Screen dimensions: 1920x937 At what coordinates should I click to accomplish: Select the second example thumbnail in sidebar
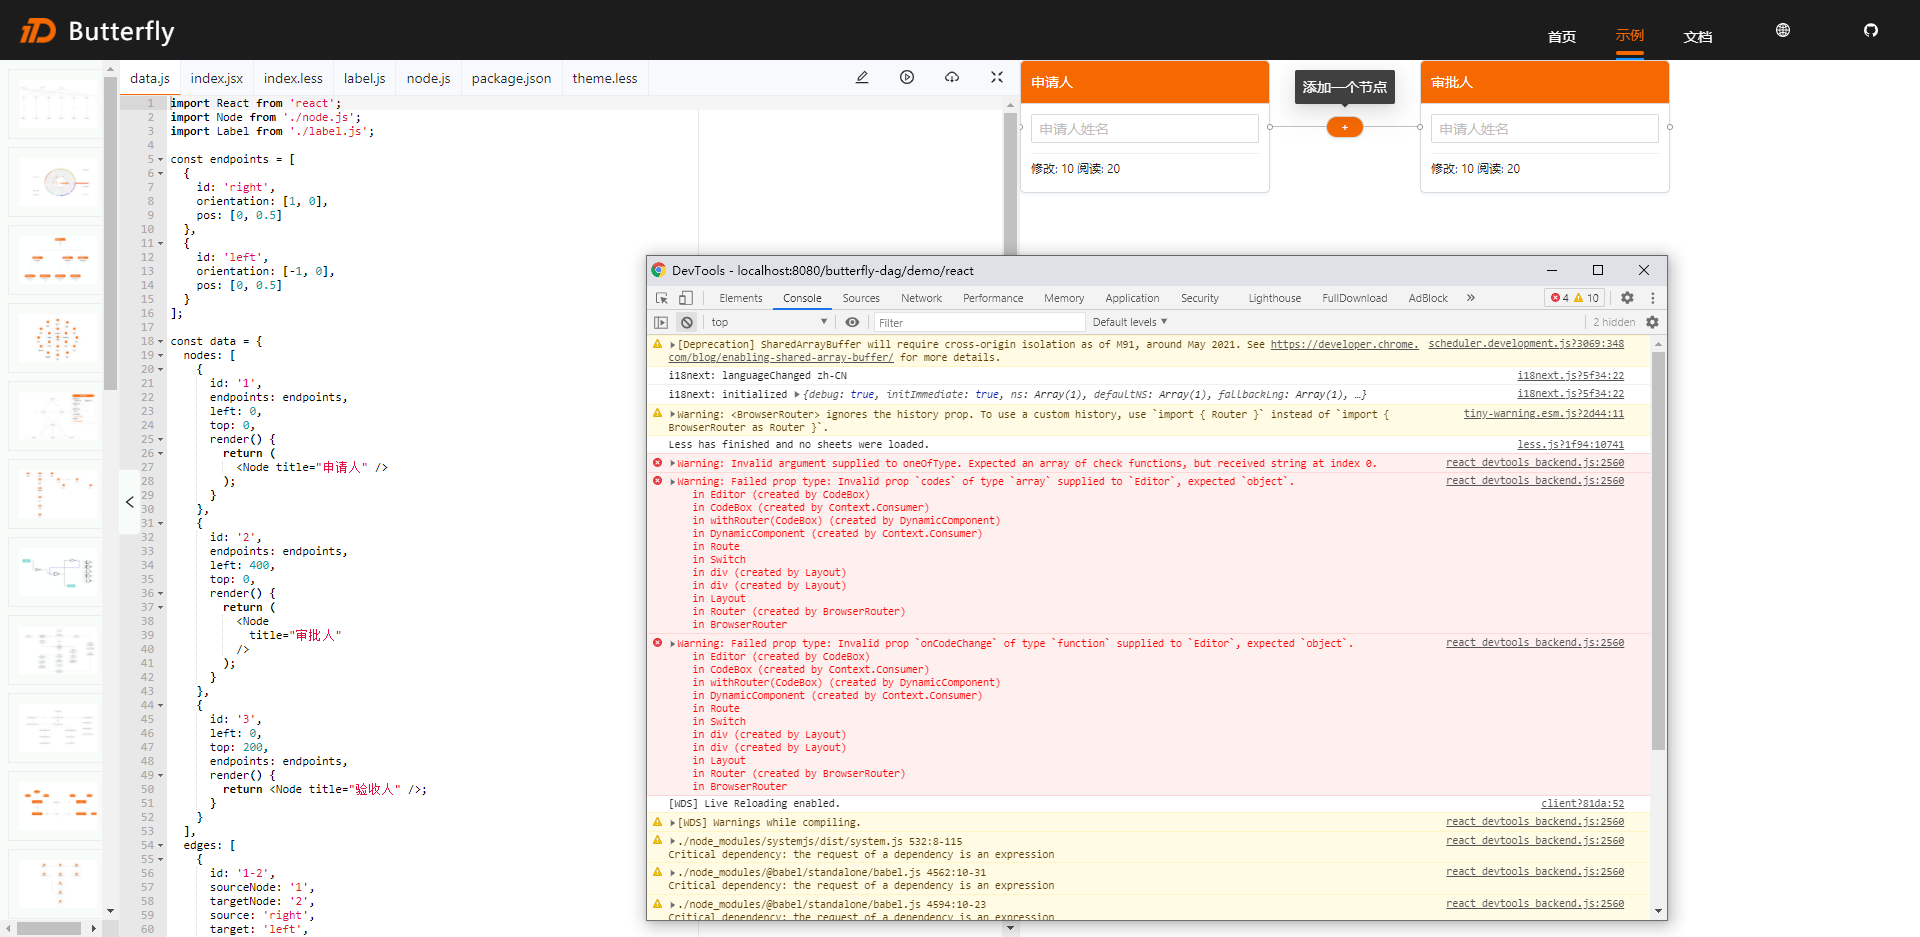click(56, 182)
